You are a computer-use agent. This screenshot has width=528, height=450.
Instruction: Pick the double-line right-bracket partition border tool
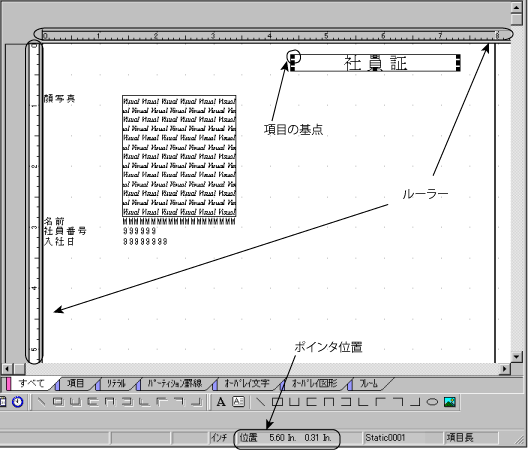coord(128,402)
